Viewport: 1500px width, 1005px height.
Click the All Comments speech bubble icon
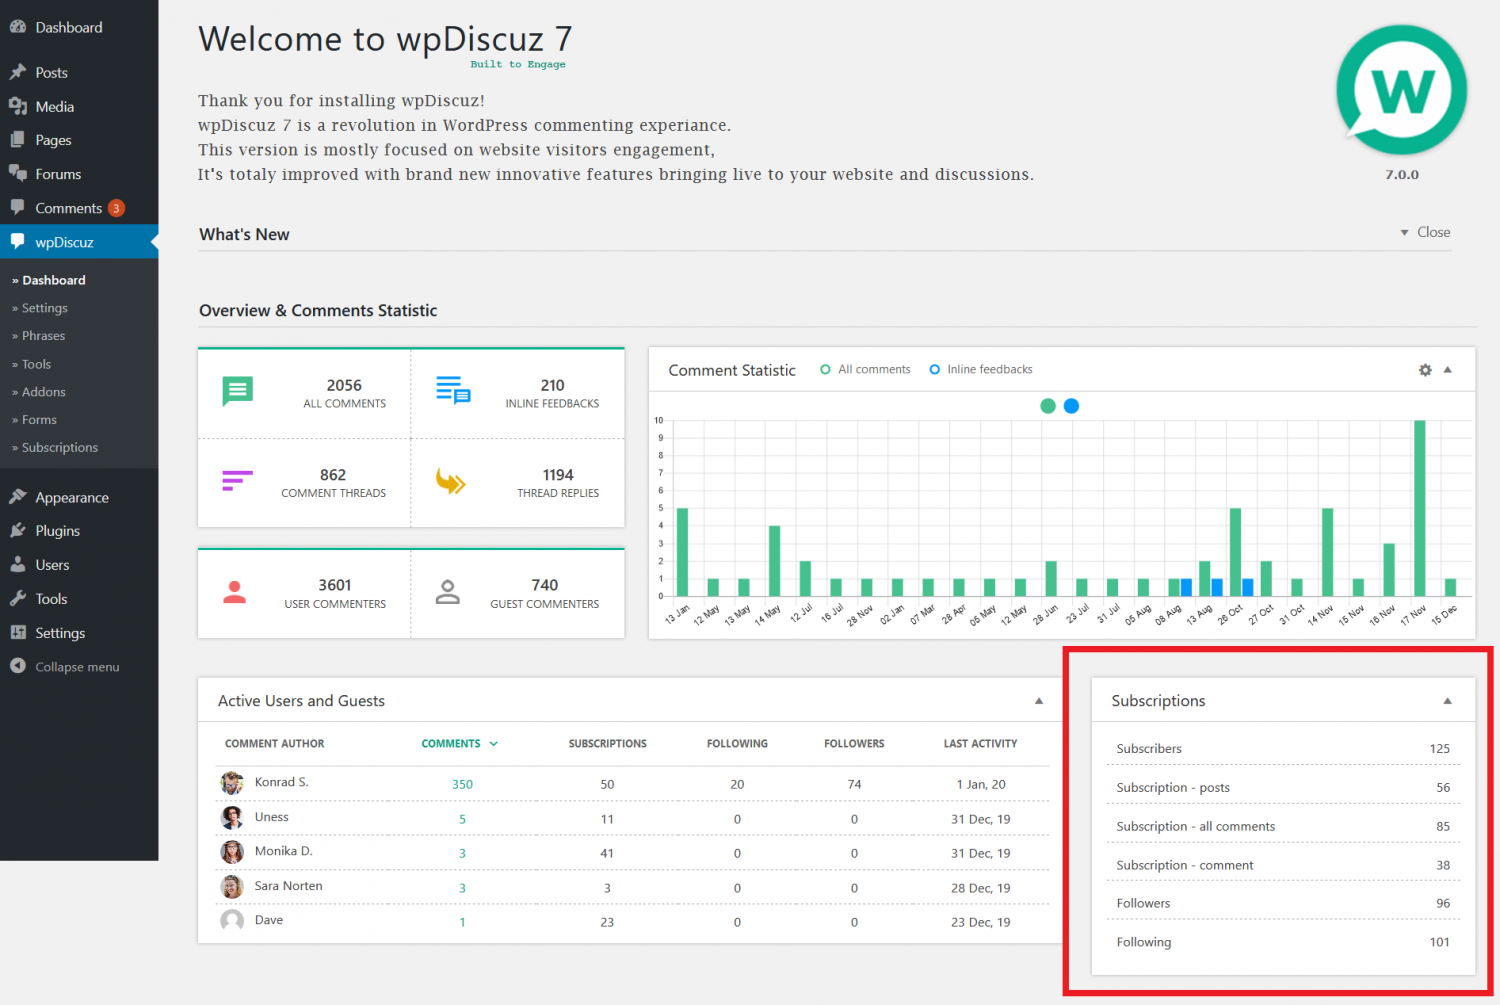pyautogui.click(x=237, y=391)
